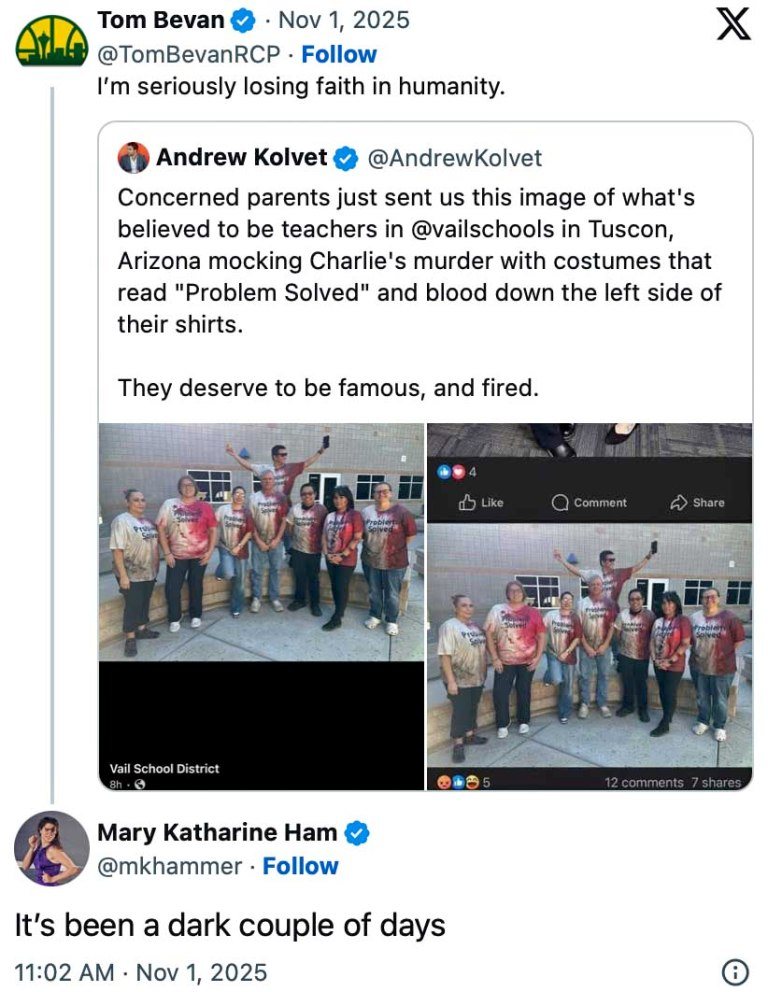Click Andrew Kolvet's verified checkmark
Viewport: 768px width, 992px height.
click(x=346, y=158)
